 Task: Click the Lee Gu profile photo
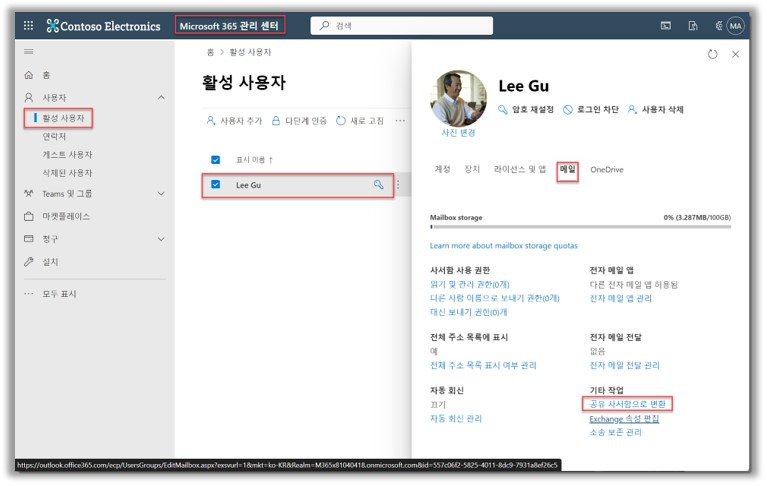click(x=458, y=98)
